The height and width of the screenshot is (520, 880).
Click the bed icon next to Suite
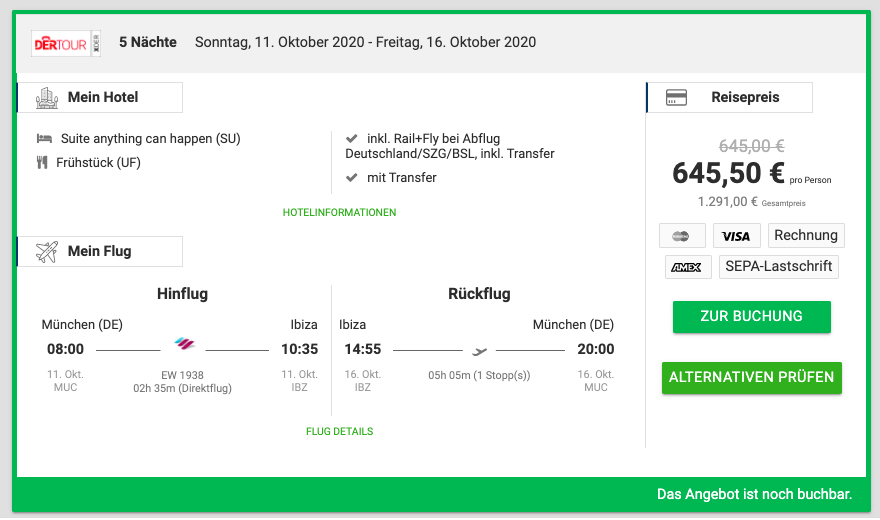44,138
